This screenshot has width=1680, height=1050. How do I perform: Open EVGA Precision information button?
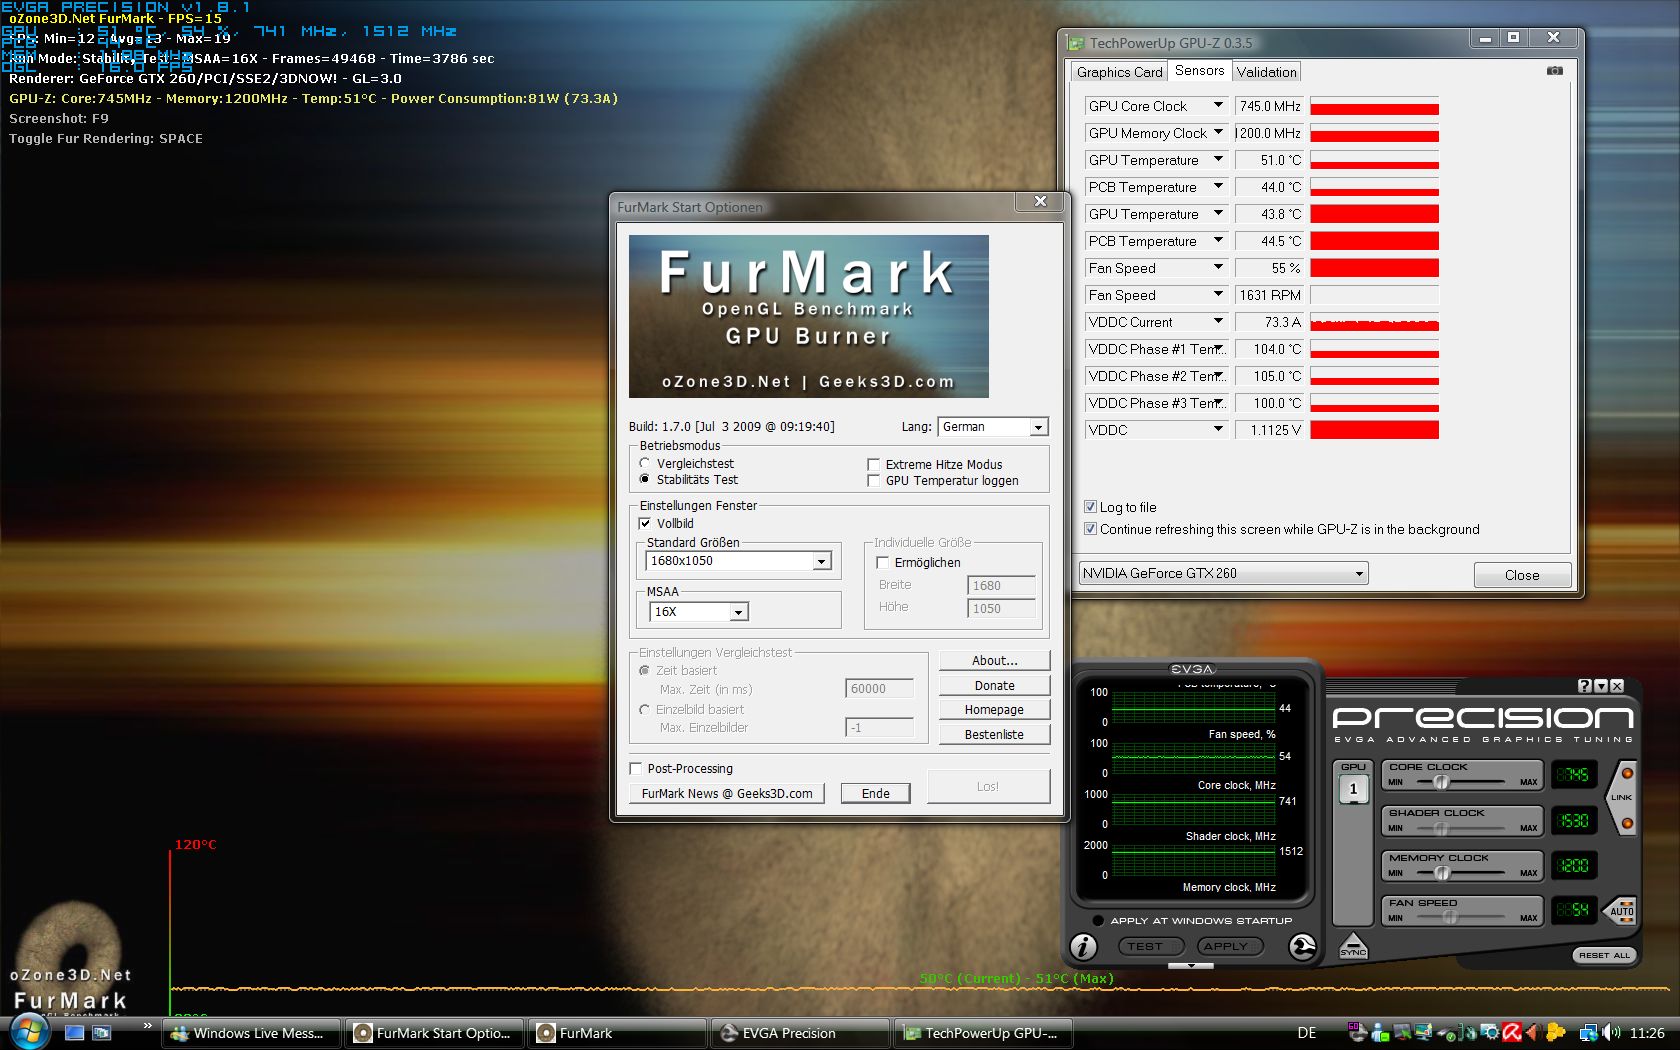1084,946
